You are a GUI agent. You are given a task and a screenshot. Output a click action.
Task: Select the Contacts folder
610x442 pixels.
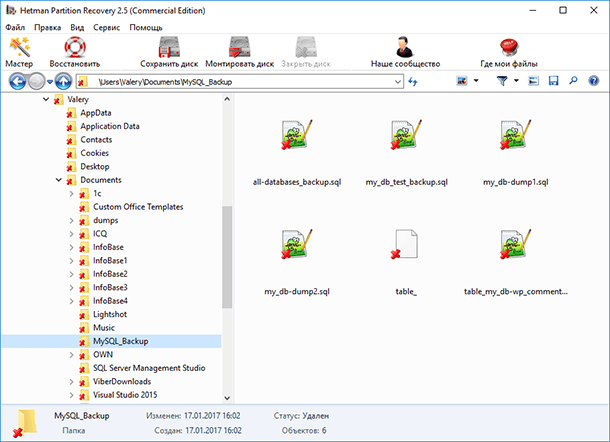(96, 140)
